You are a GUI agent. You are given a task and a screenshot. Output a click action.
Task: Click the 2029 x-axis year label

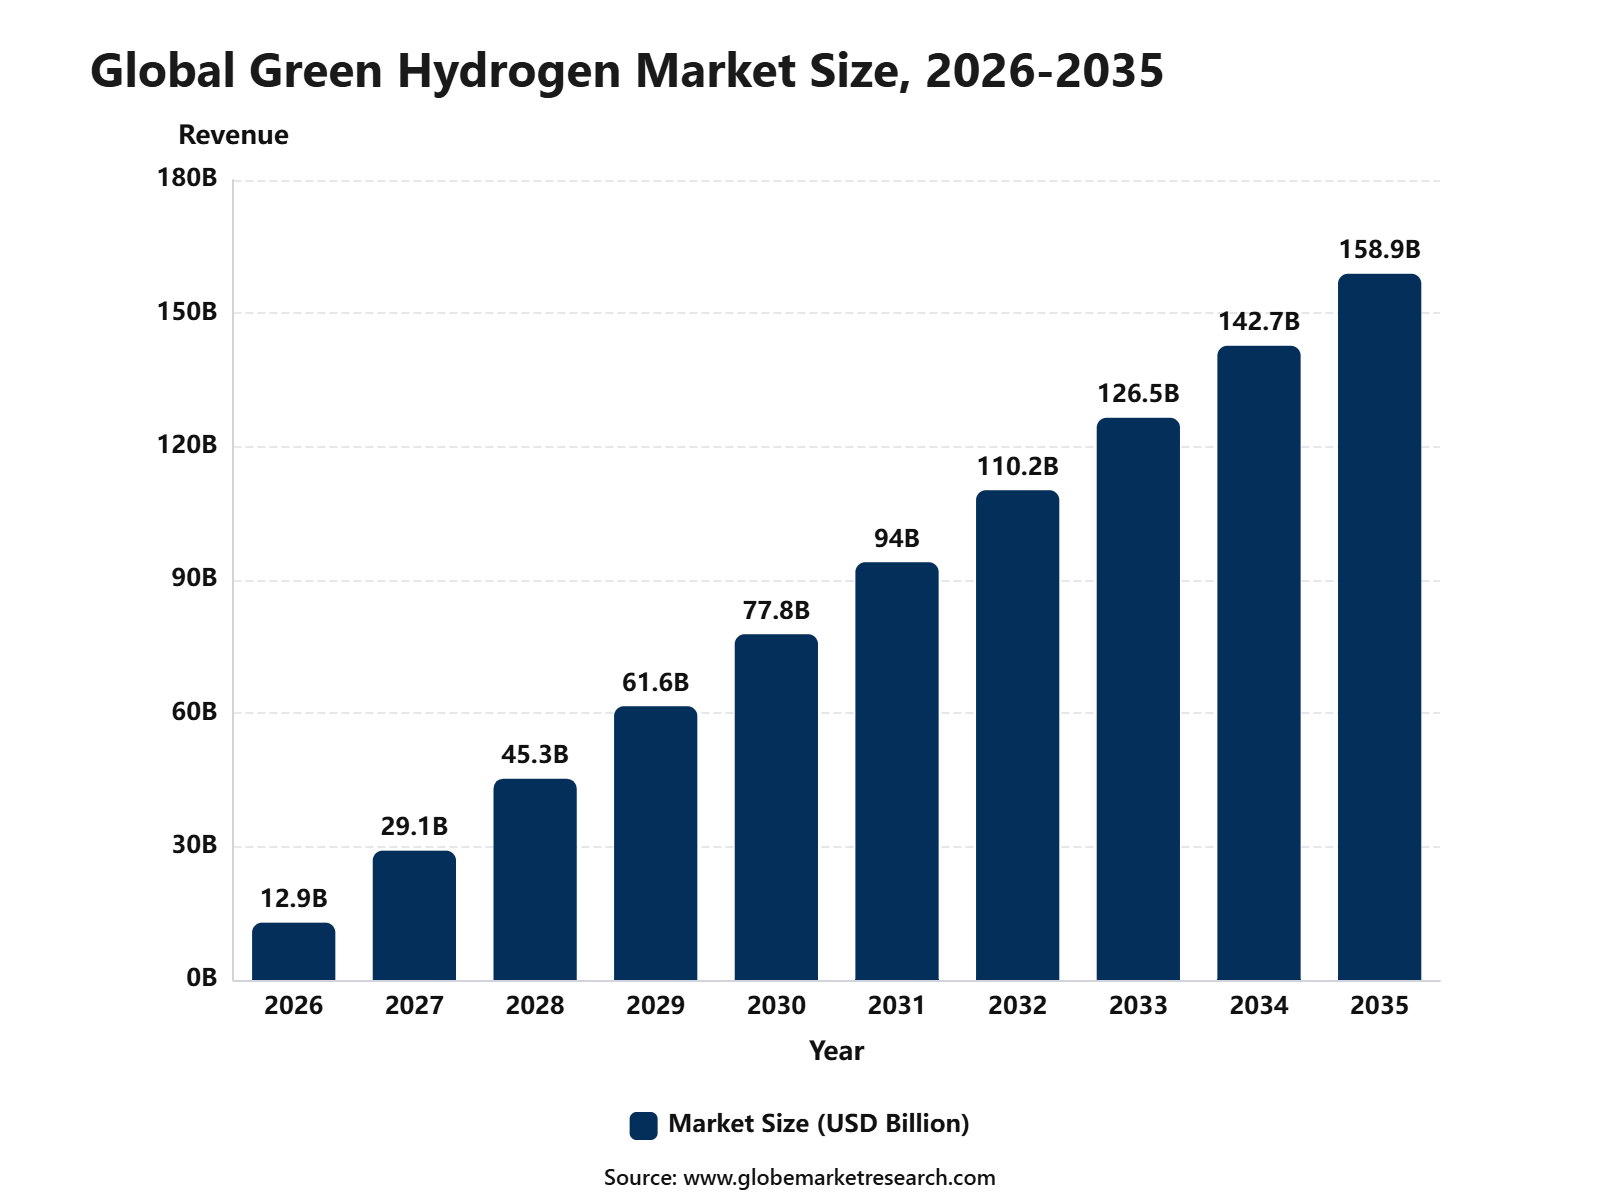coord(655,1006)
